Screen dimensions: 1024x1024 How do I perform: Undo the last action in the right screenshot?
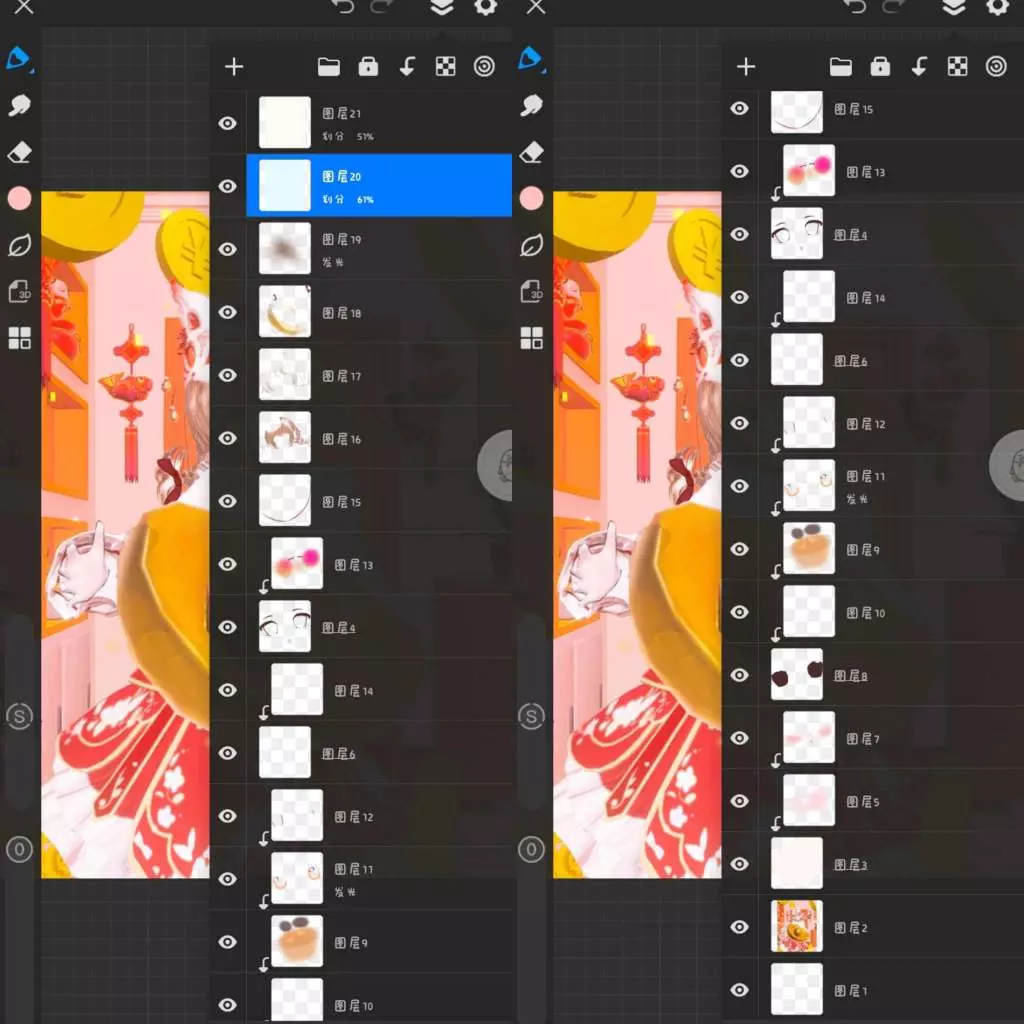pyautogui.click(x=854, y=7)
